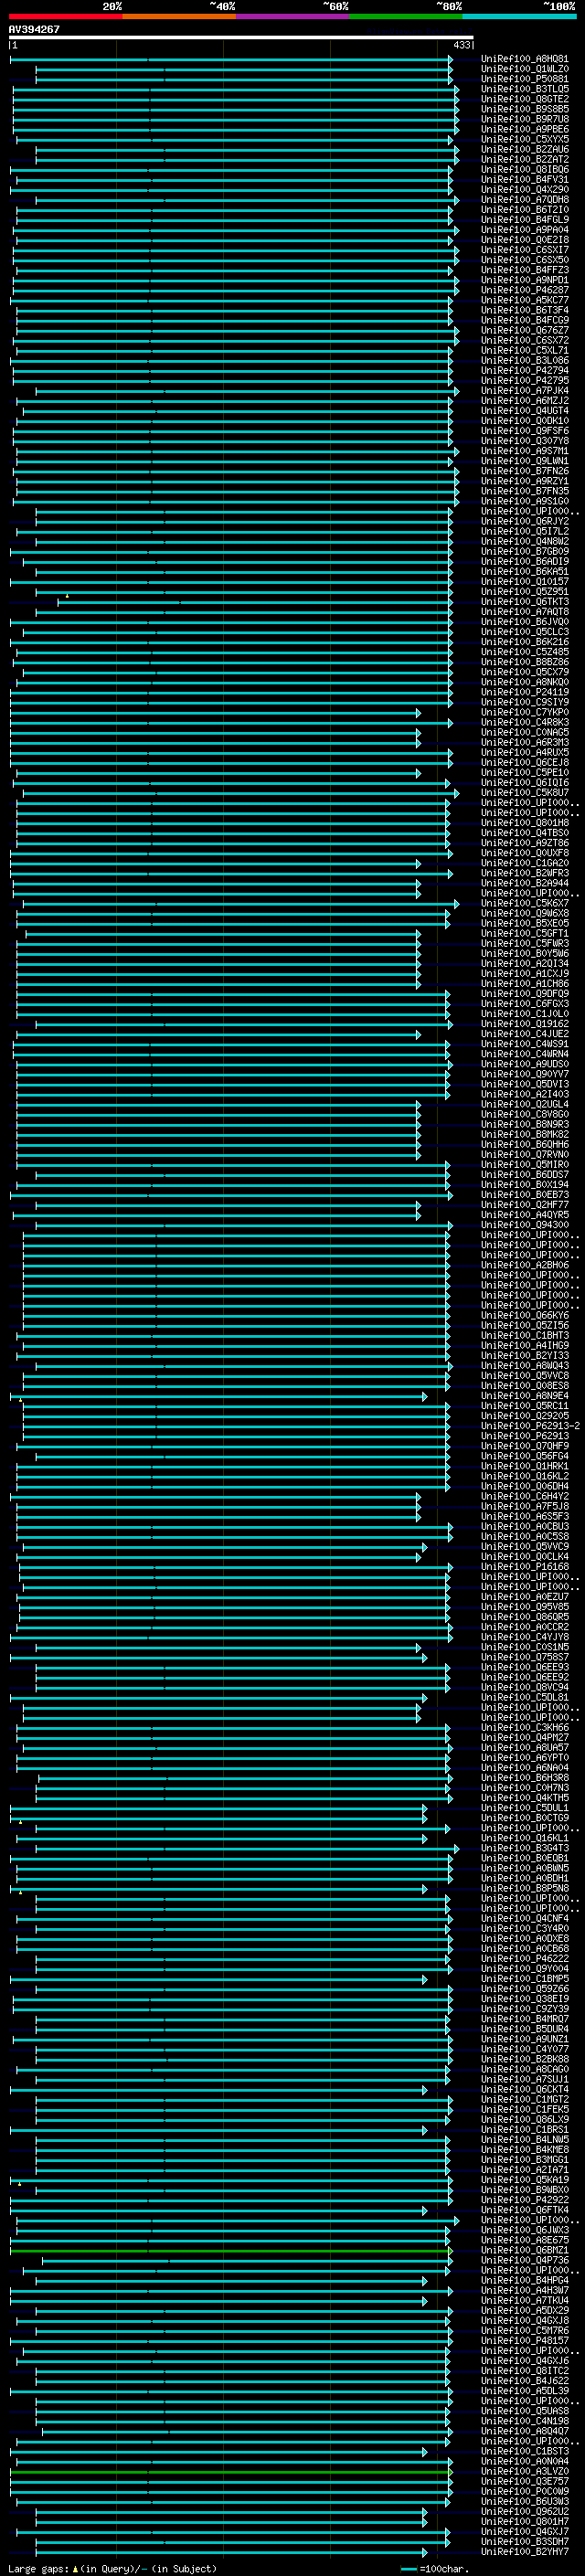Image resolution: width=585 pixels, height=2576 pixels.
Task: Click the purple ~60% legend segment
Action: 293,16
